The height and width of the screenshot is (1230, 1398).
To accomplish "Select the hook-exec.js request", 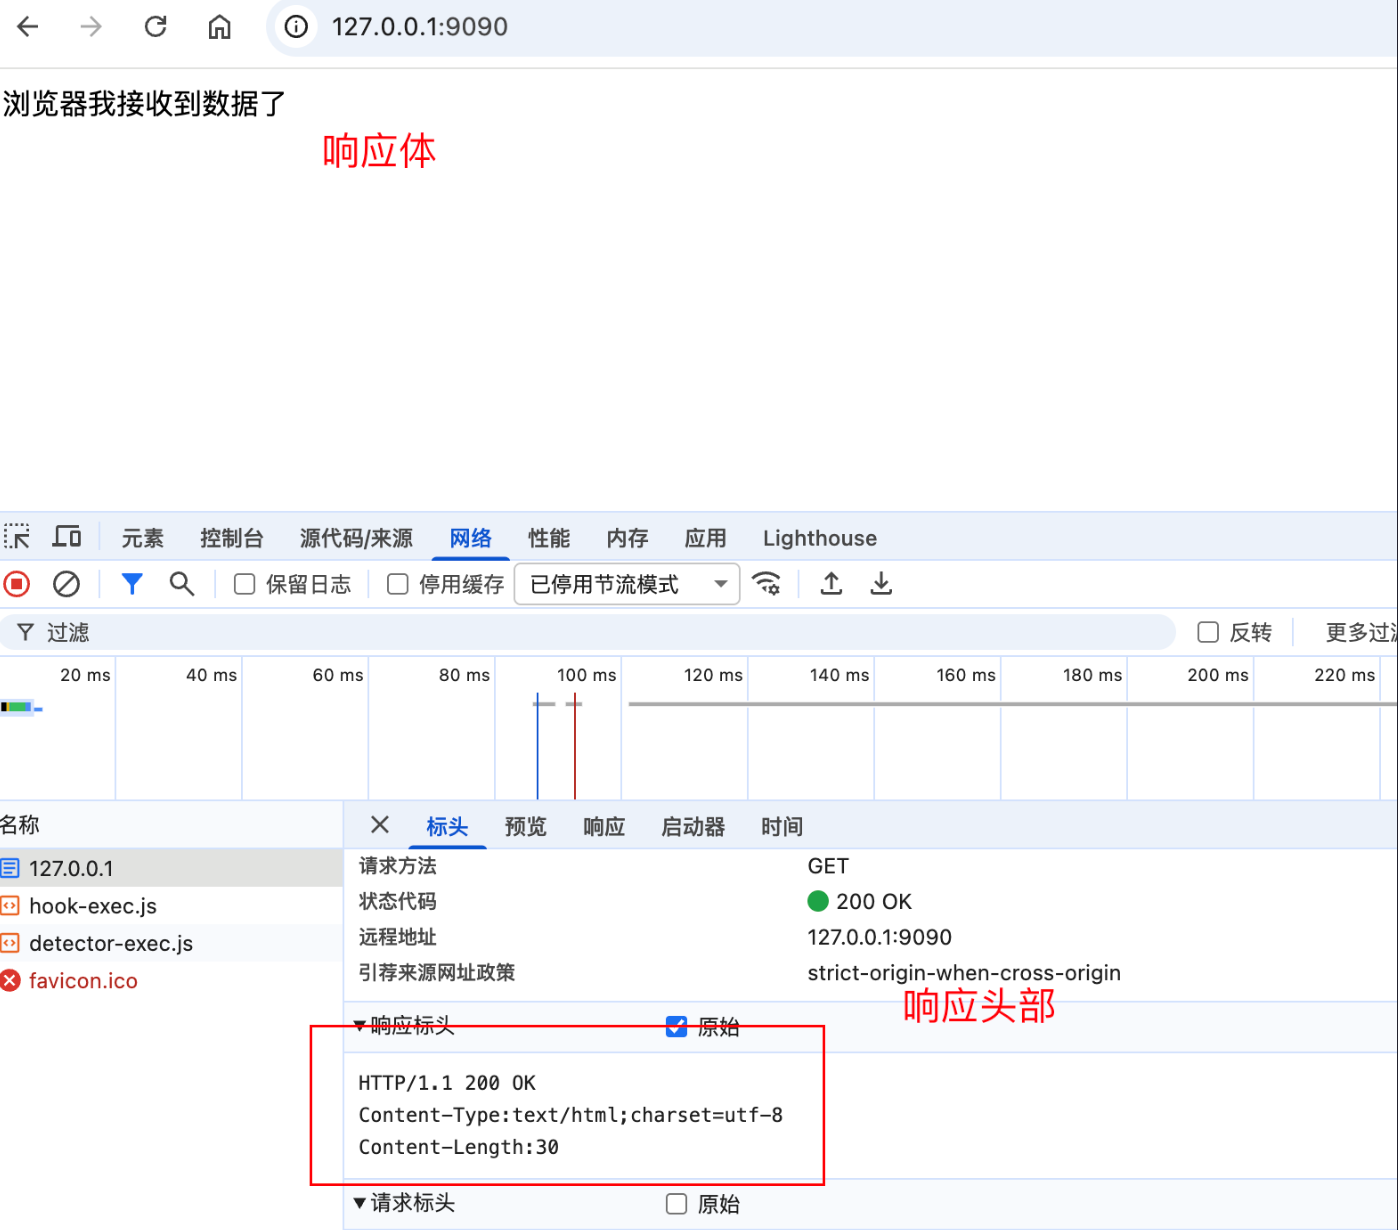I will pos(93,906).
